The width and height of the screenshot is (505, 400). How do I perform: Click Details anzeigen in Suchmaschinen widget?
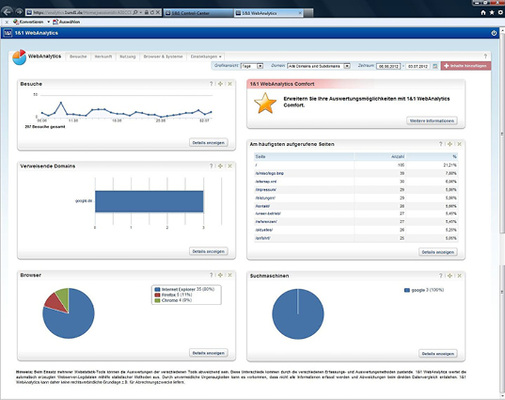pyautogui.click(x=438, y=353)
